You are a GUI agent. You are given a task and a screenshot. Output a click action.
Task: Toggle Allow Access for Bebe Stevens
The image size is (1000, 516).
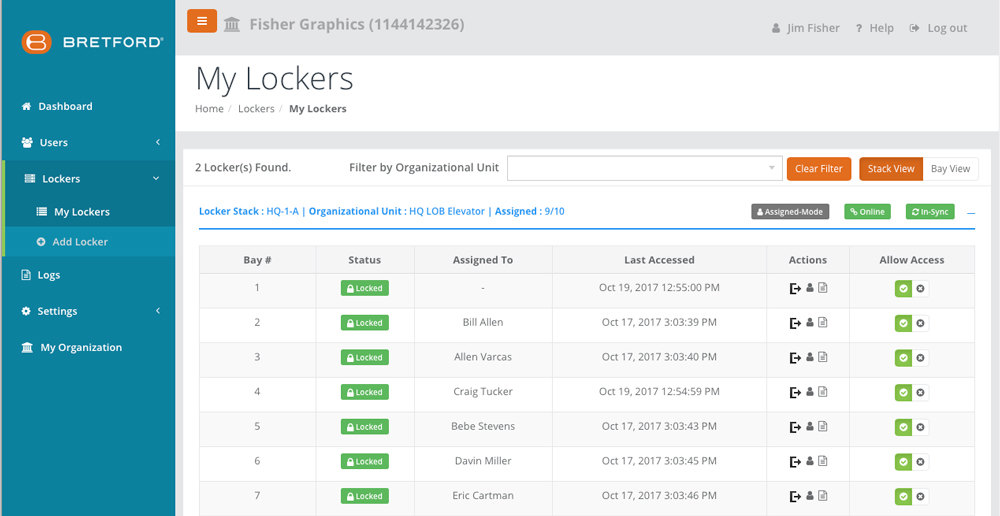[911, 427]
